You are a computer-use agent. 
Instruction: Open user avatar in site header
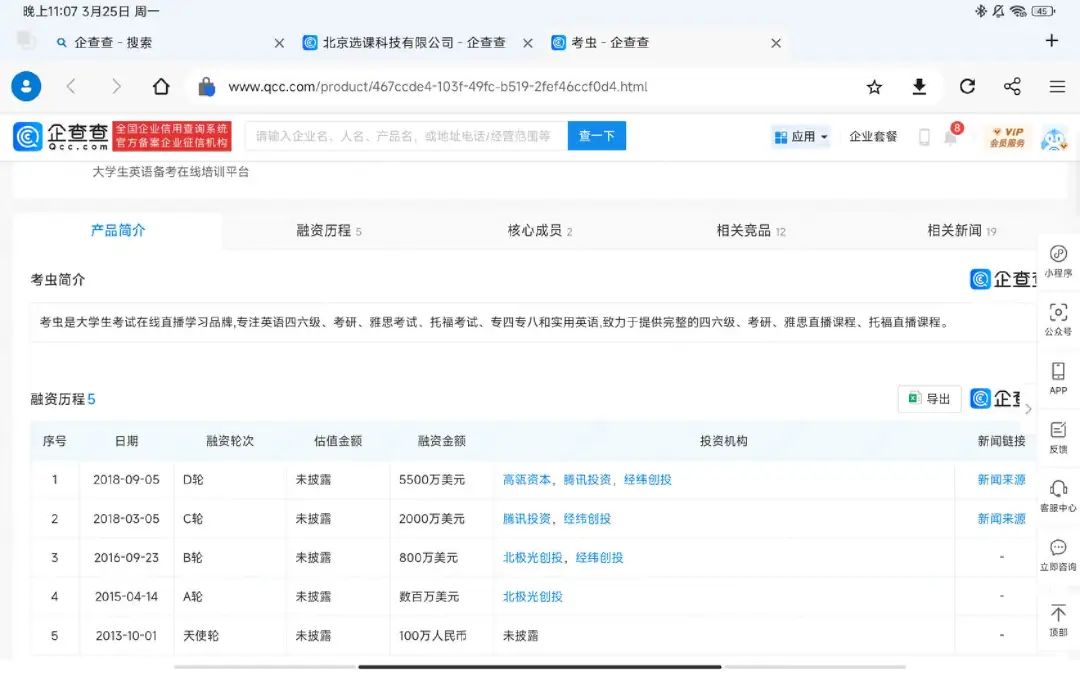point(1053,138)
